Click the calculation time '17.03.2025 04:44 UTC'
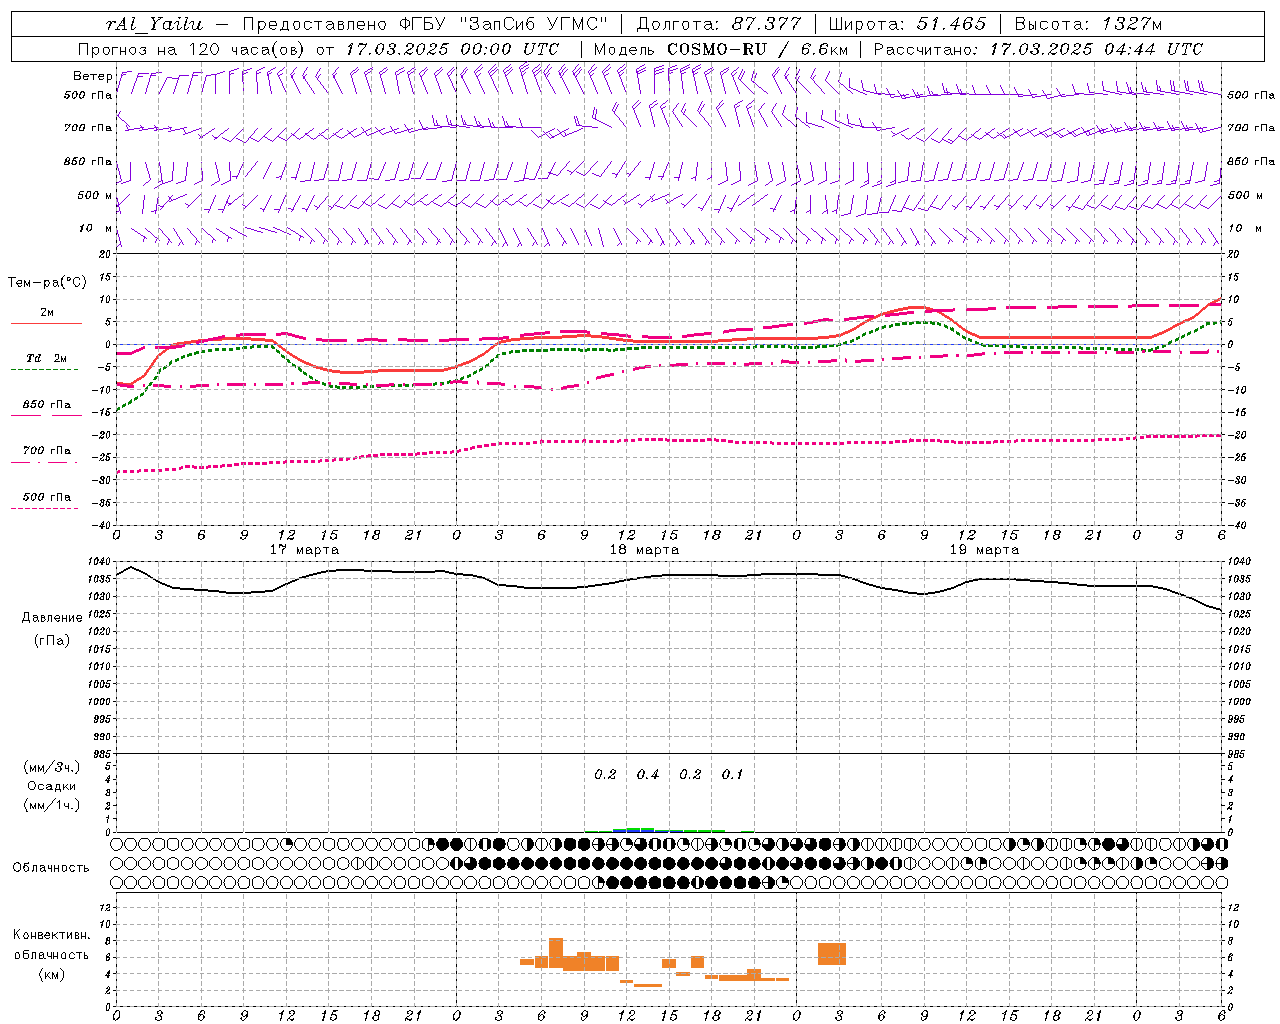The image size is (1280, 1024). tap(1096, 49)
